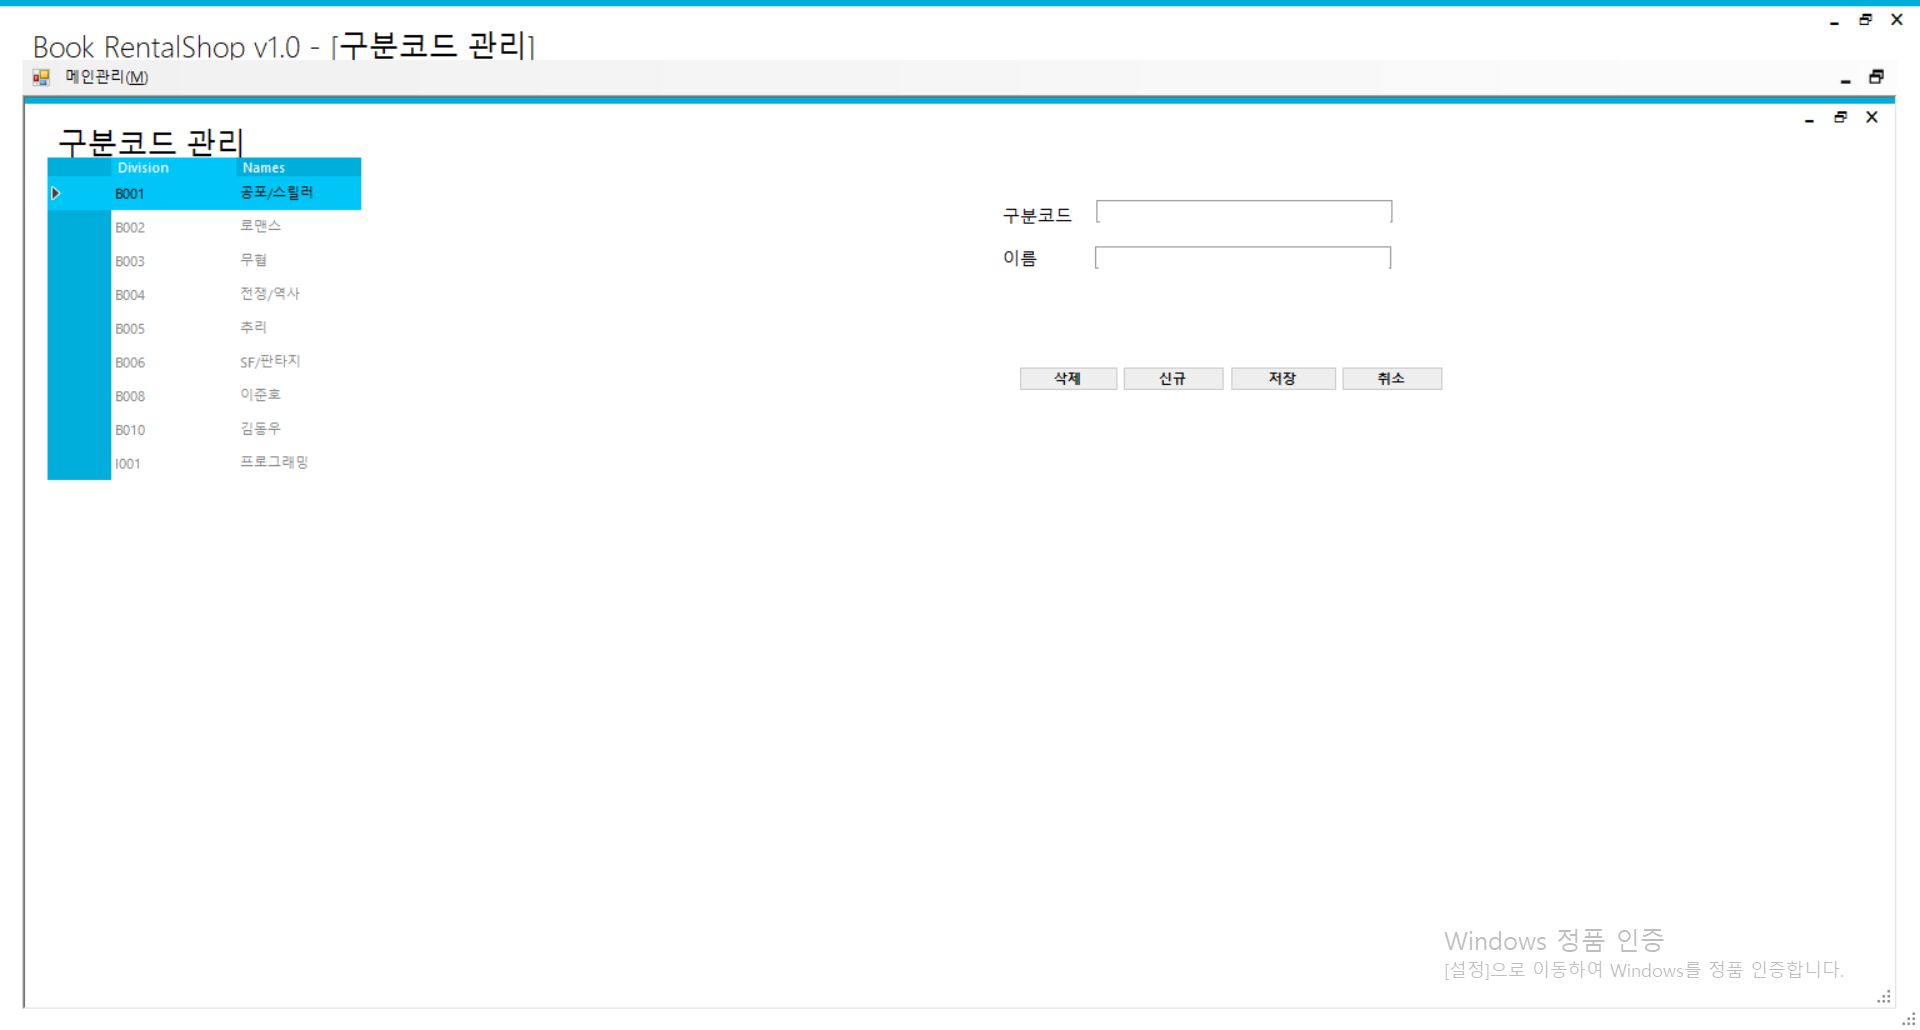The width and height of the screenshot is (1920, 1030).
Task: Select the 프로그래밍 name cell
Action: pos(299,464)
